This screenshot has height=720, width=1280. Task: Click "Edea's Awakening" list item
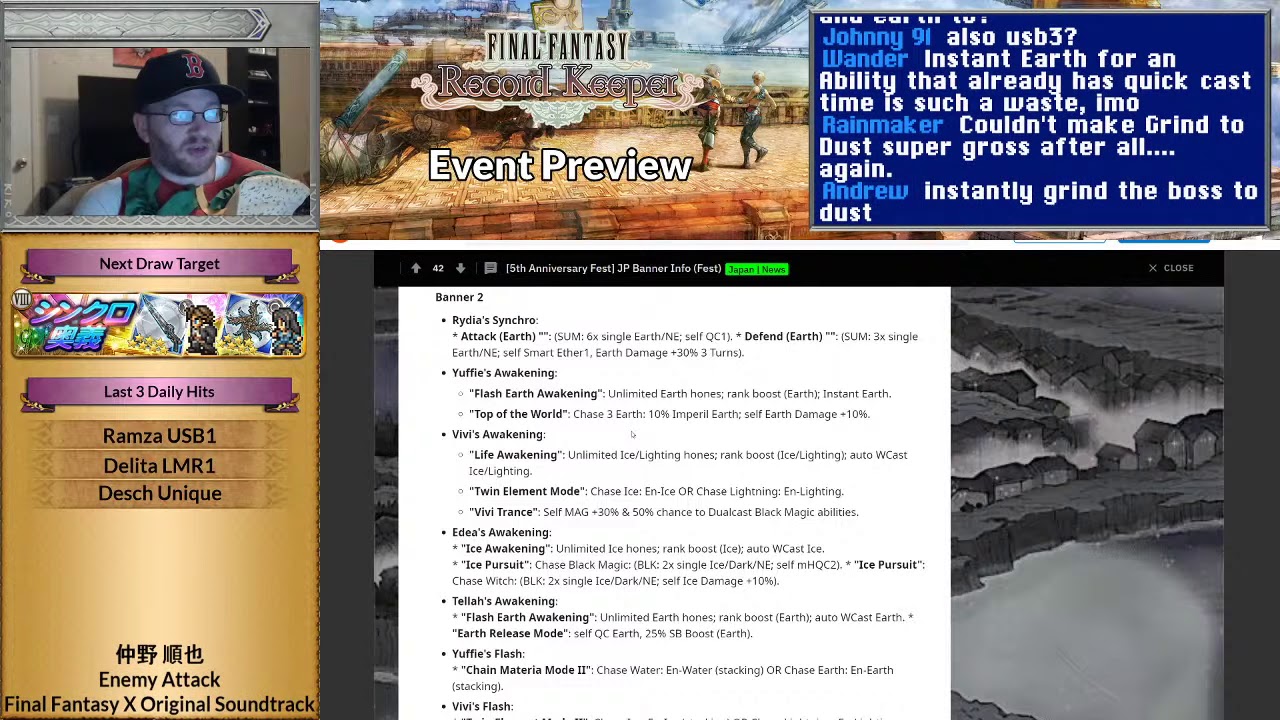(500, 532)
